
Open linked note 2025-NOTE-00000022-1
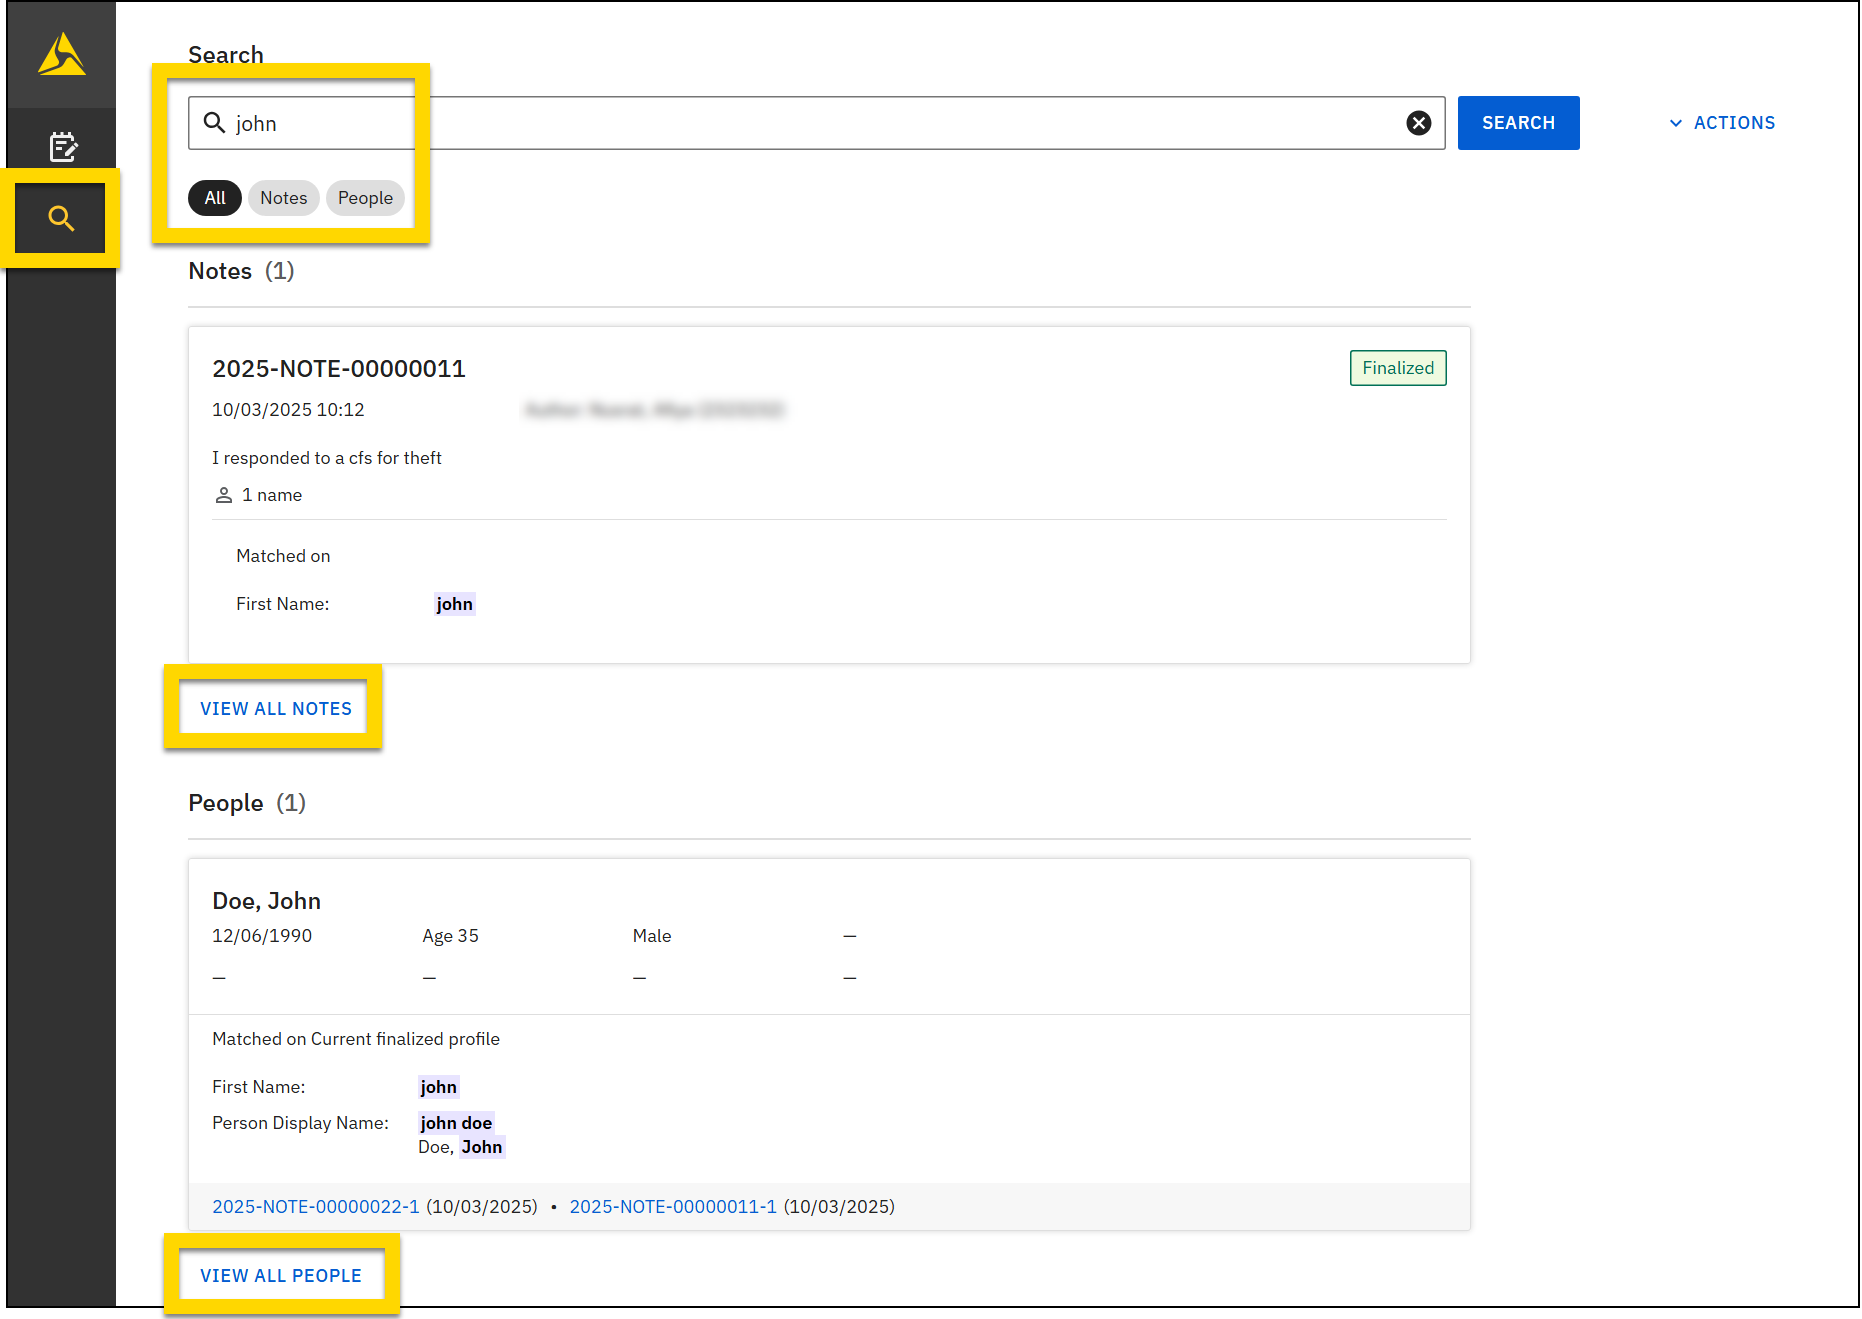[315, 1207]
